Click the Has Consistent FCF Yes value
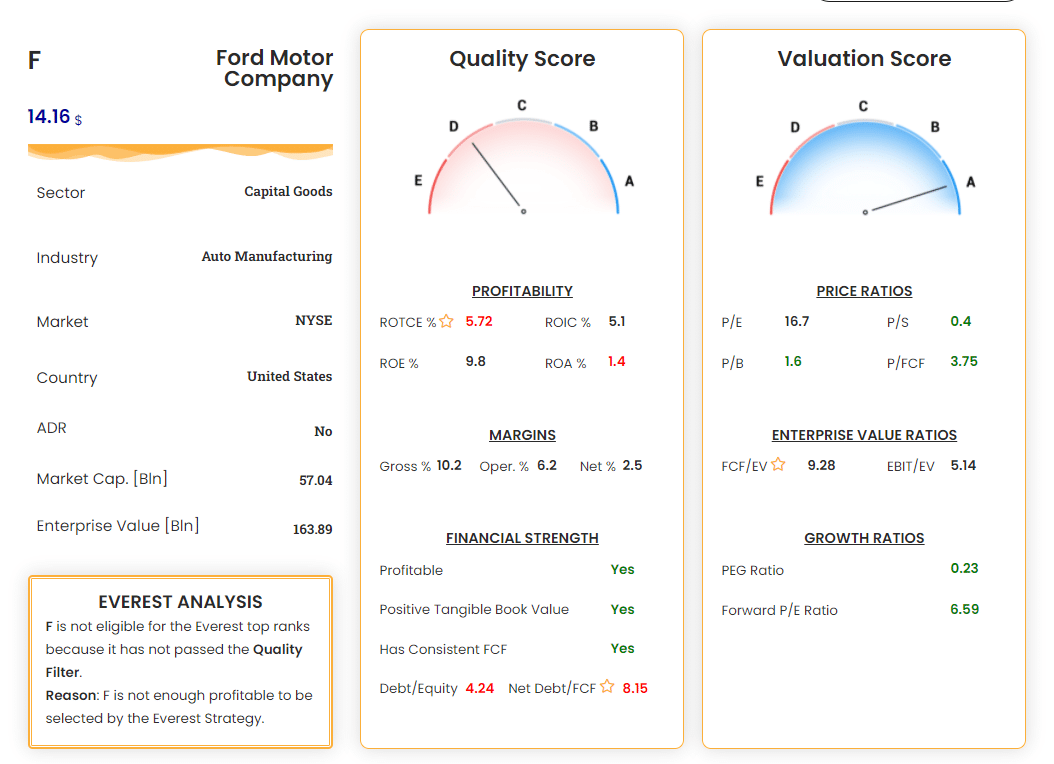Image resolution: width=1054 pixels, height=764 pixels. pyautogui.click(x=622, y=648)
